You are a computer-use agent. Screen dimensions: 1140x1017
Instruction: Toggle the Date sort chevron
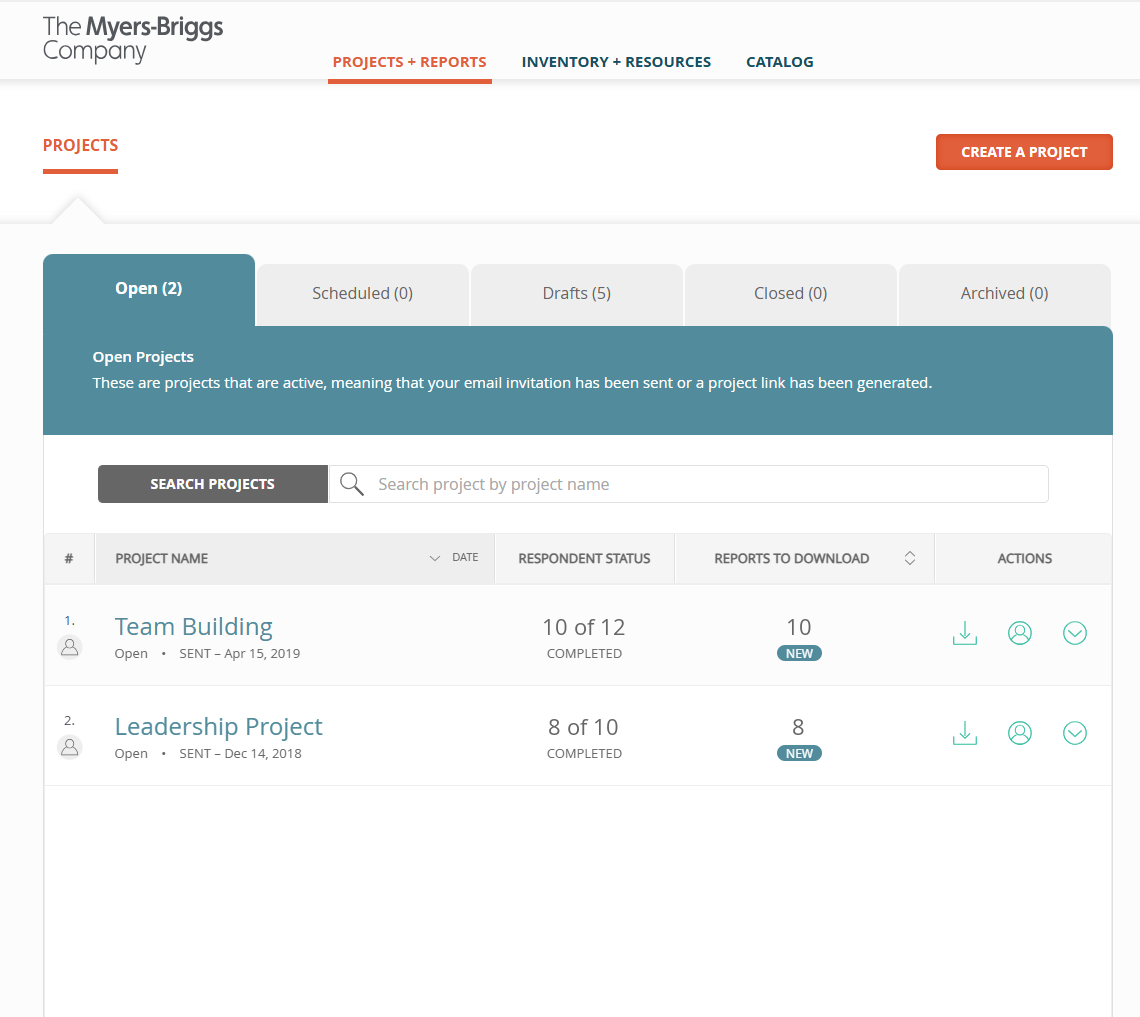pyautogui.click(x=435, y=558)
